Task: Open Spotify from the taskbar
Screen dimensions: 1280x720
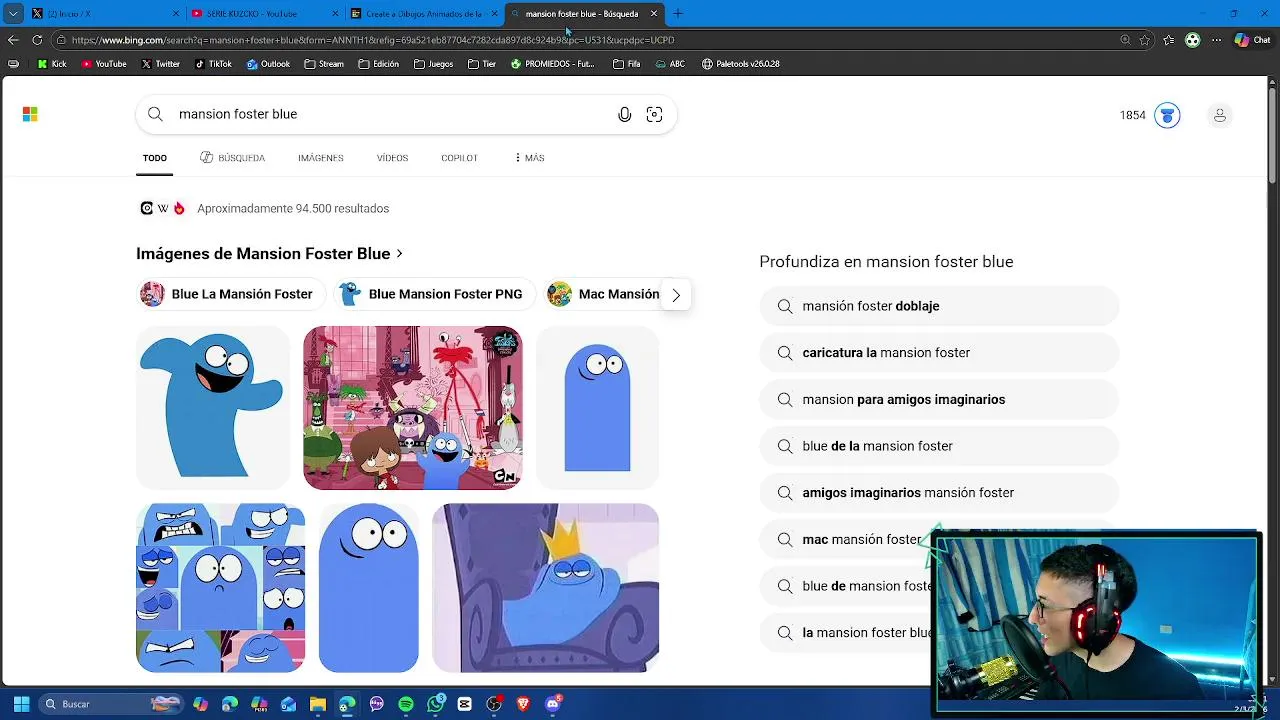Action: pos(406,704)
